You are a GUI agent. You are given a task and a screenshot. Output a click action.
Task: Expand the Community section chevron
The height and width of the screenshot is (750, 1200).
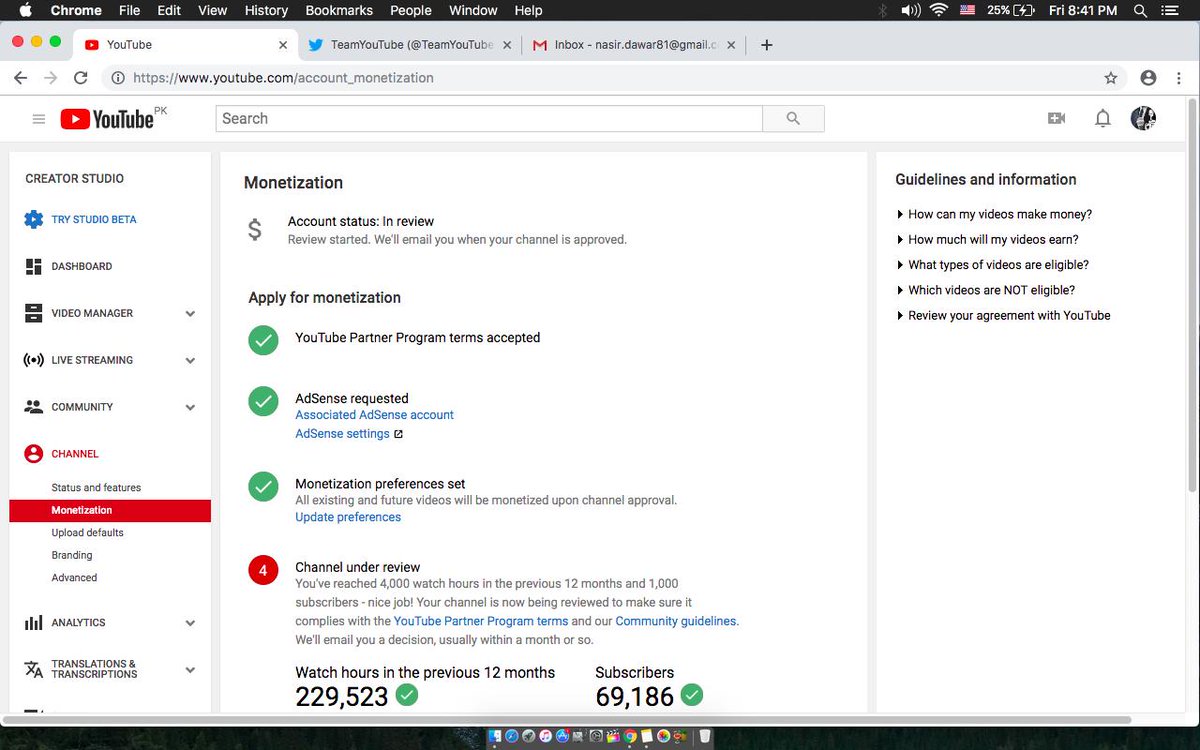coord(190,408)
